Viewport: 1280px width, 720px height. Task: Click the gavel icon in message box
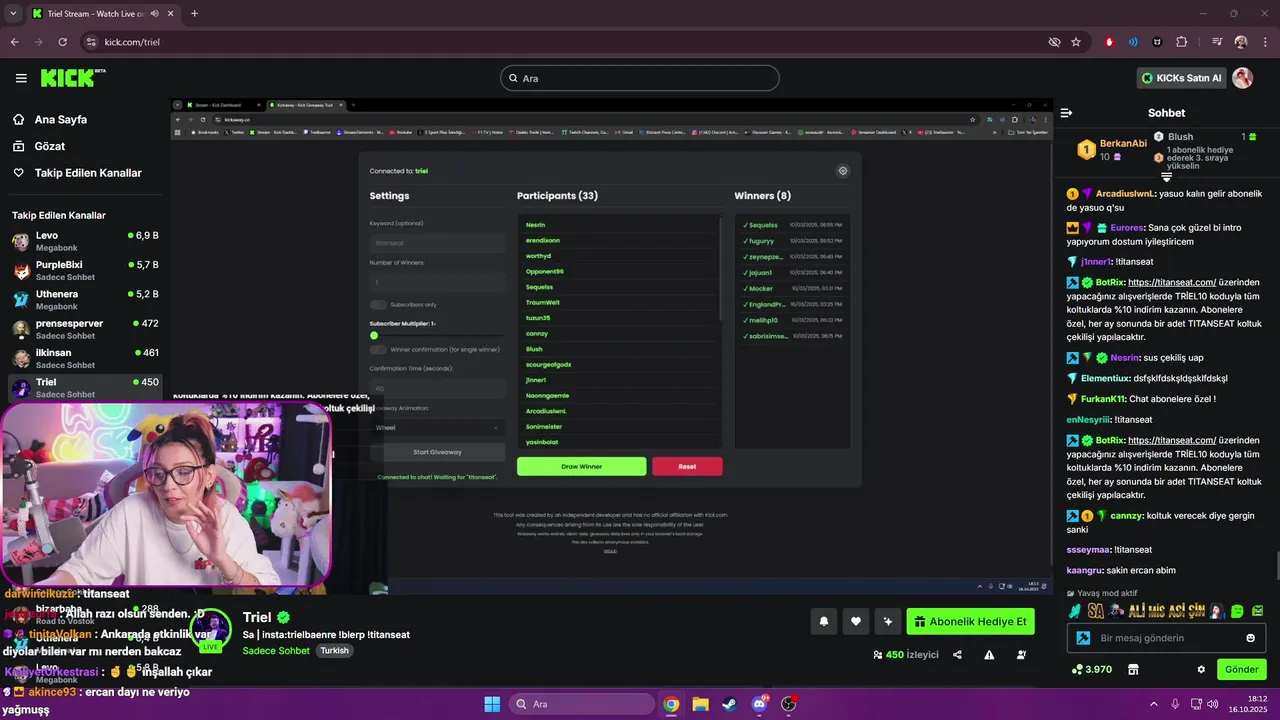pyautogui.click(x=1082, y=638)
